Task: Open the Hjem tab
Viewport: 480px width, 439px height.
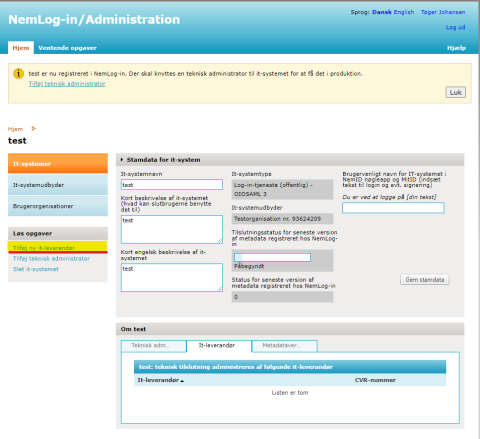Action: click(21, 48)
